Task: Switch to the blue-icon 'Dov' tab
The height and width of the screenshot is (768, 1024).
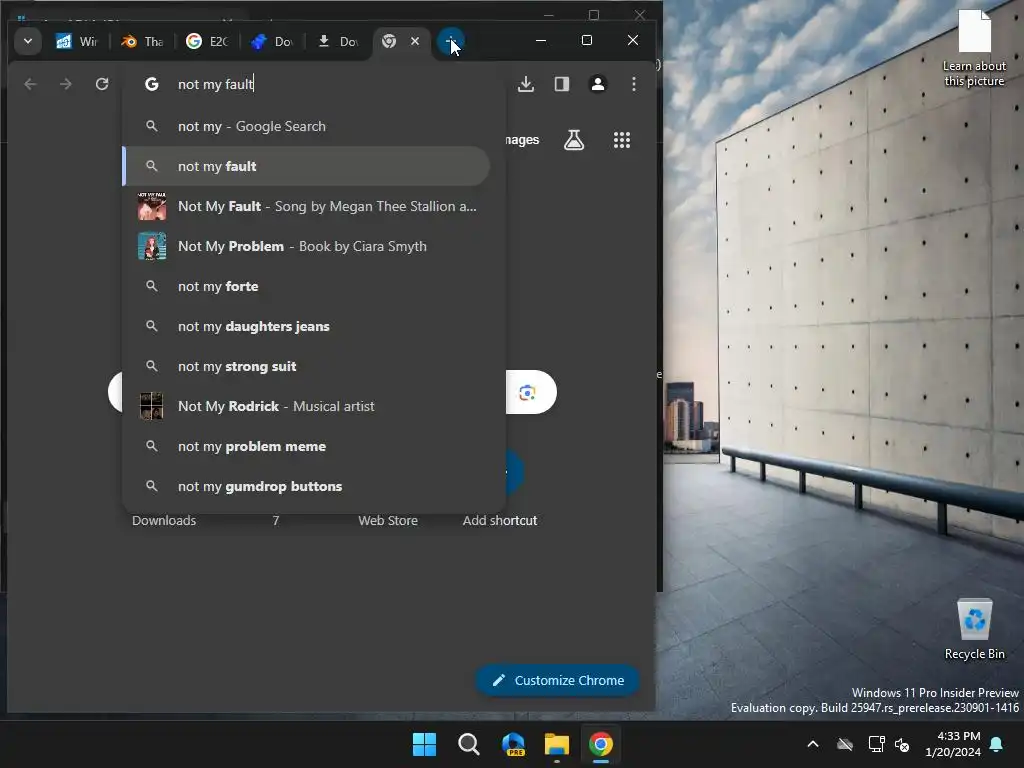Action: 272,42
